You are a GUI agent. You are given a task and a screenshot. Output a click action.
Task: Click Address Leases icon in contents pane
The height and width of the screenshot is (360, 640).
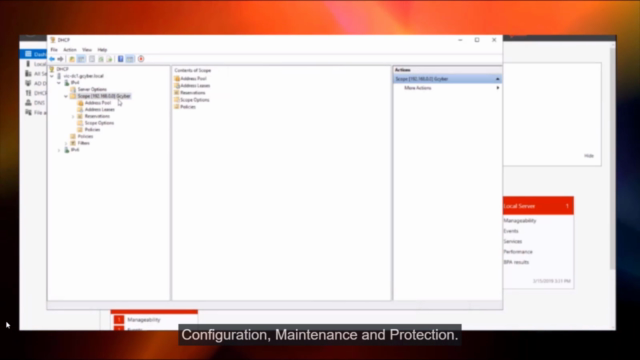(177, 86)
